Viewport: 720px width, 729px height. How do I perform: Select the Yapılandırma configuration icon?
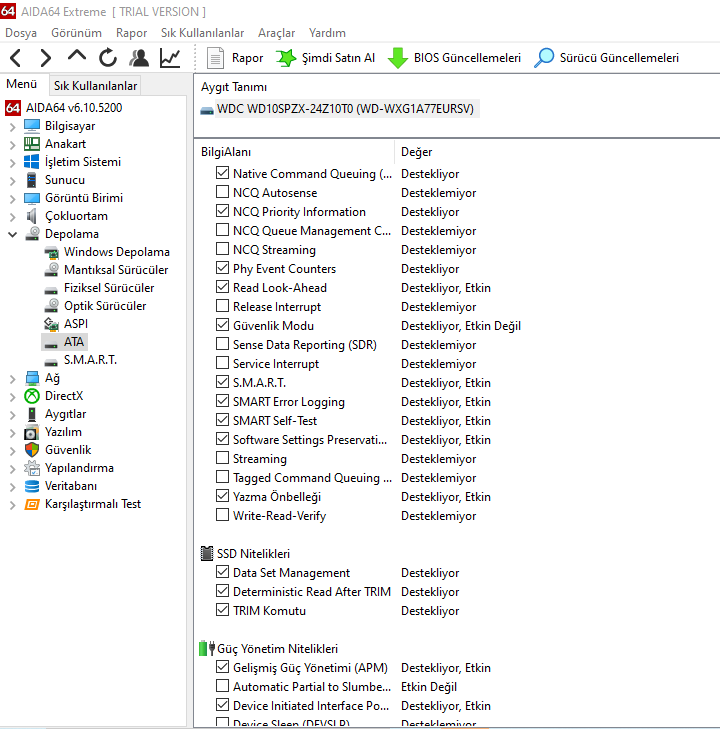tap(32, 468)
